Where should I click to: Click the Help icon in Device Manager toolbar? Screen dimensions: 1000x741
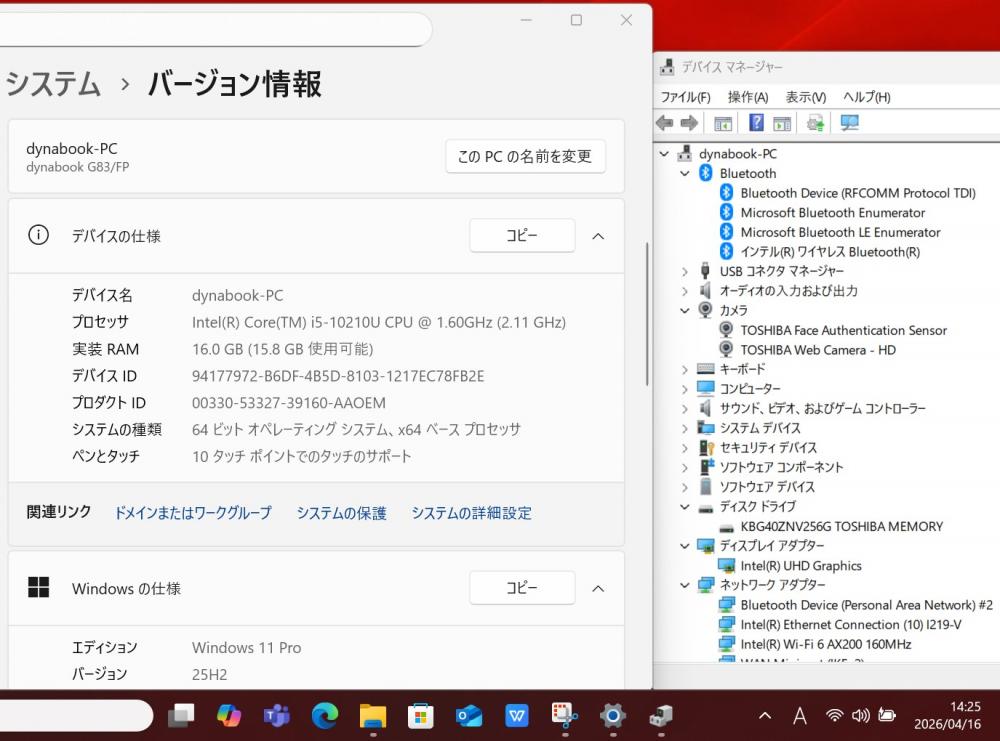(756, 123)
